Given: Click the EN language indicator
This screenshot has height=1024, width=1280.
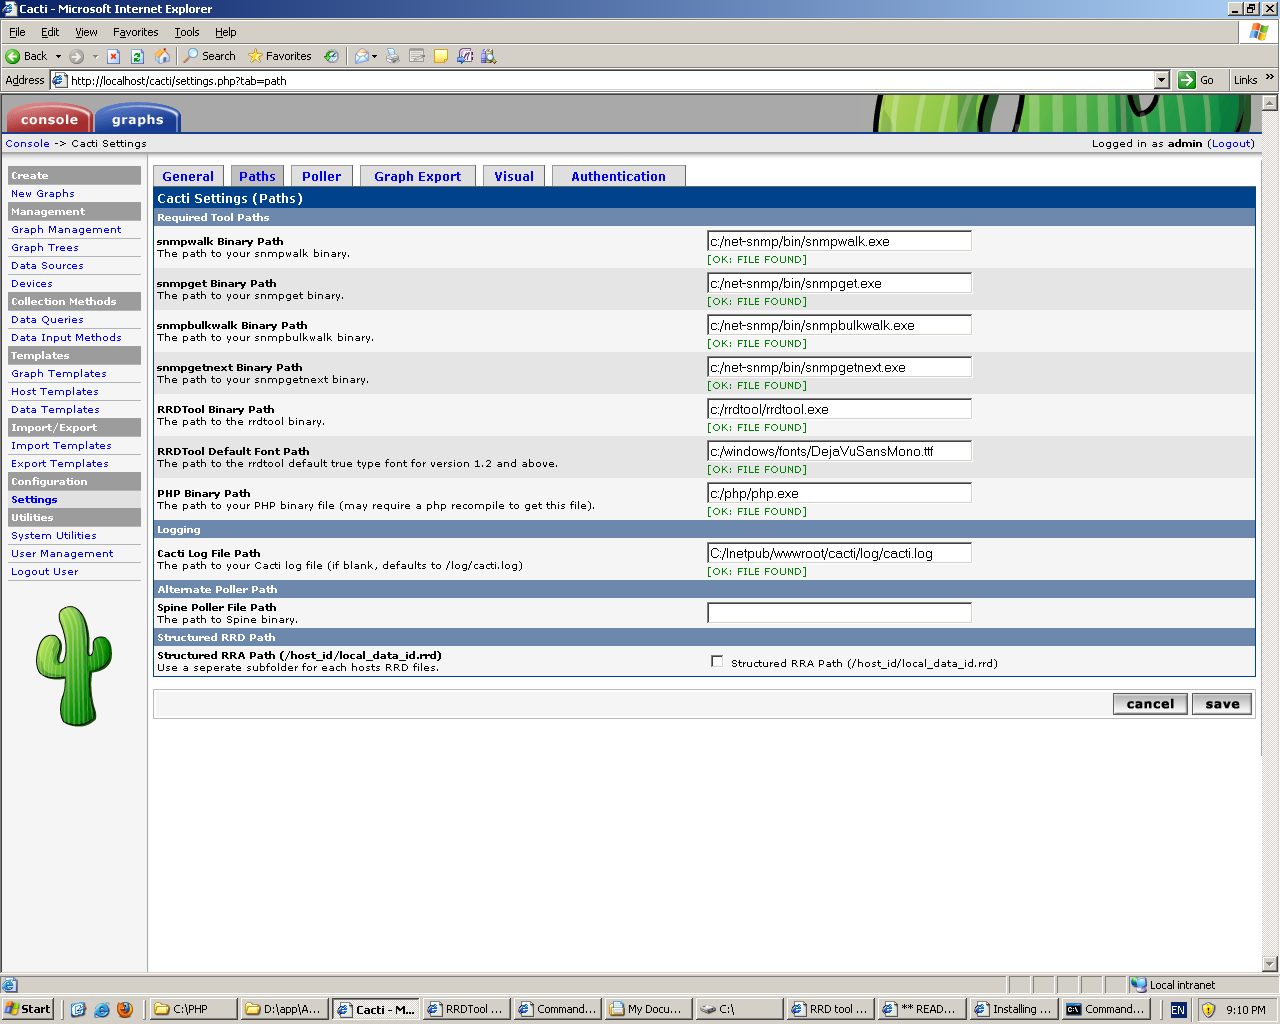Looking at the screenshot, I should 1178,1010.
